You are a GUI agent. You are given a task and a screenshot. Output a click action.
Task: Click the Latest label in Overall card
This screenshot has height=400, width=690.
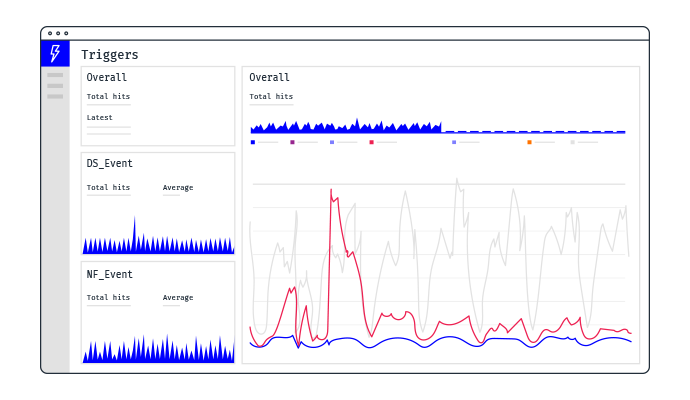[x=99, y=117]
